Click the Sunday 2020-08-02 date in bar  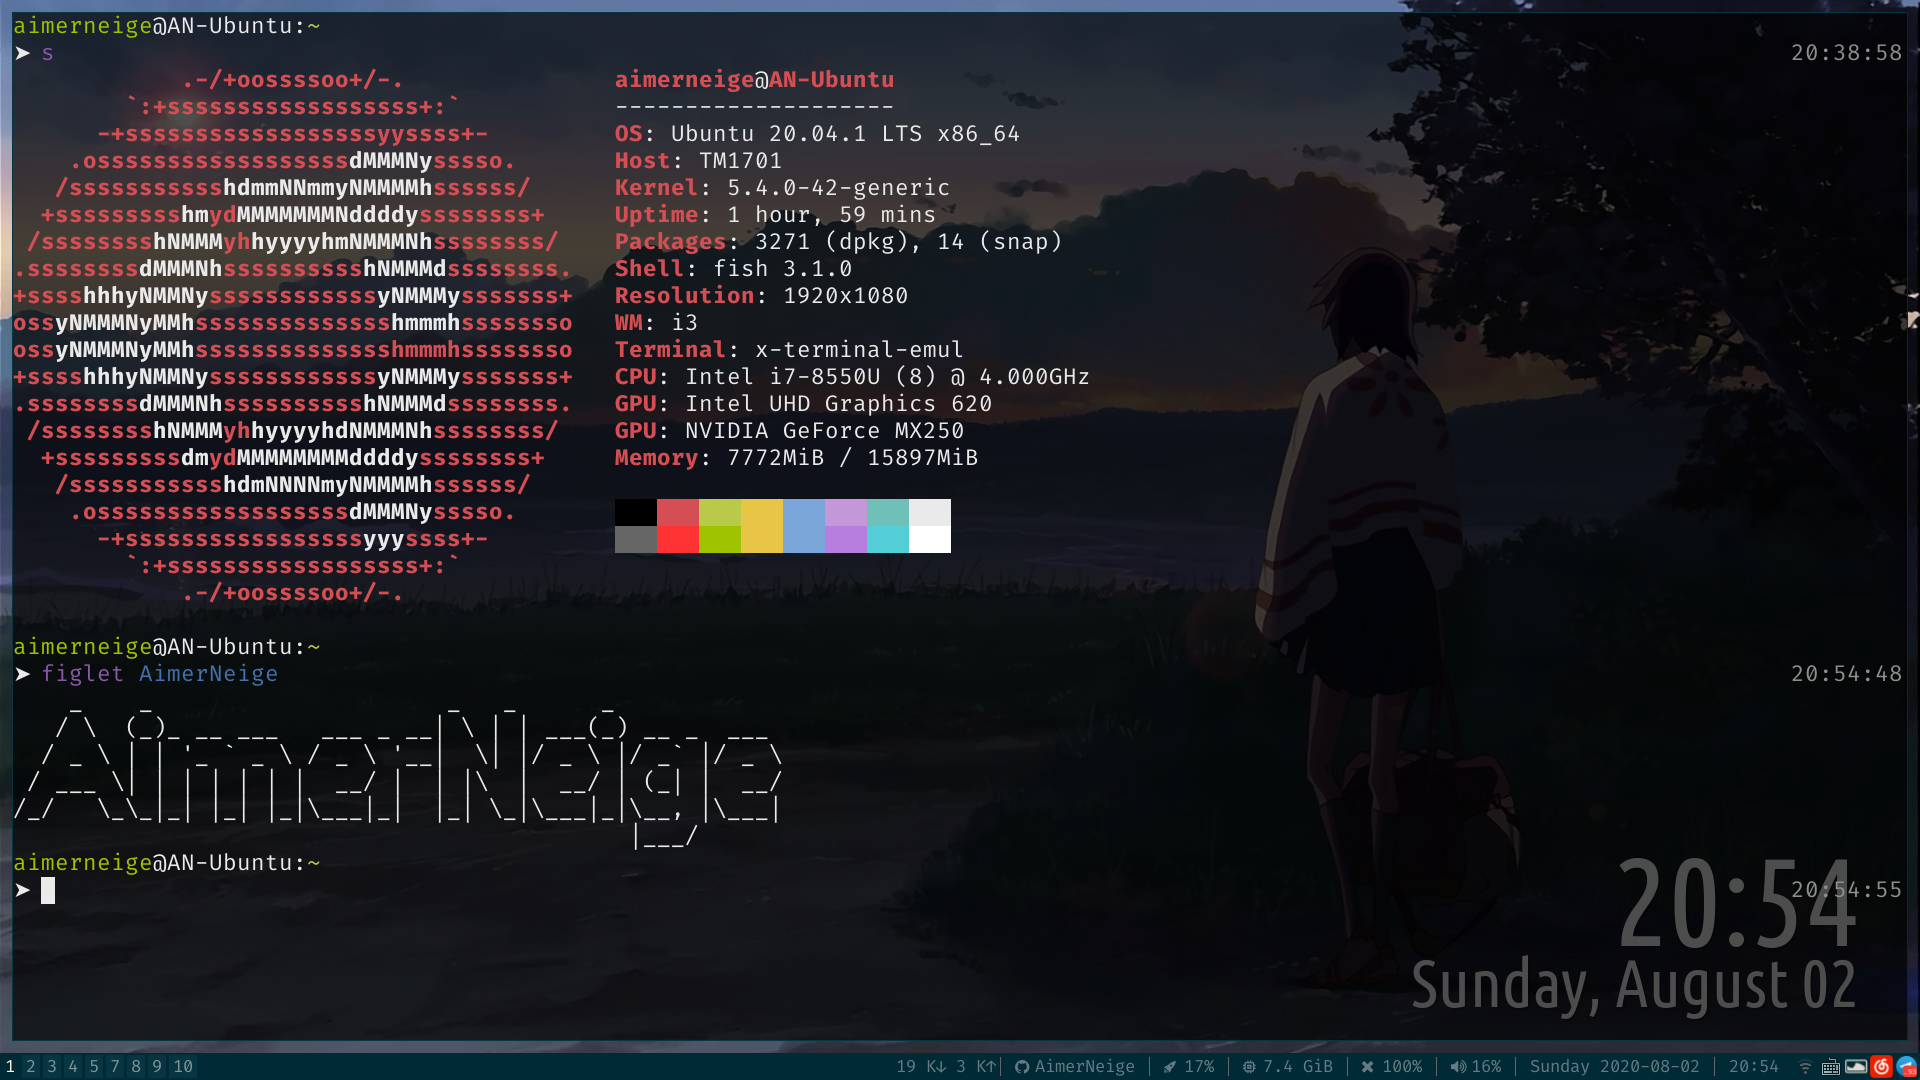coord(1614,1067)
